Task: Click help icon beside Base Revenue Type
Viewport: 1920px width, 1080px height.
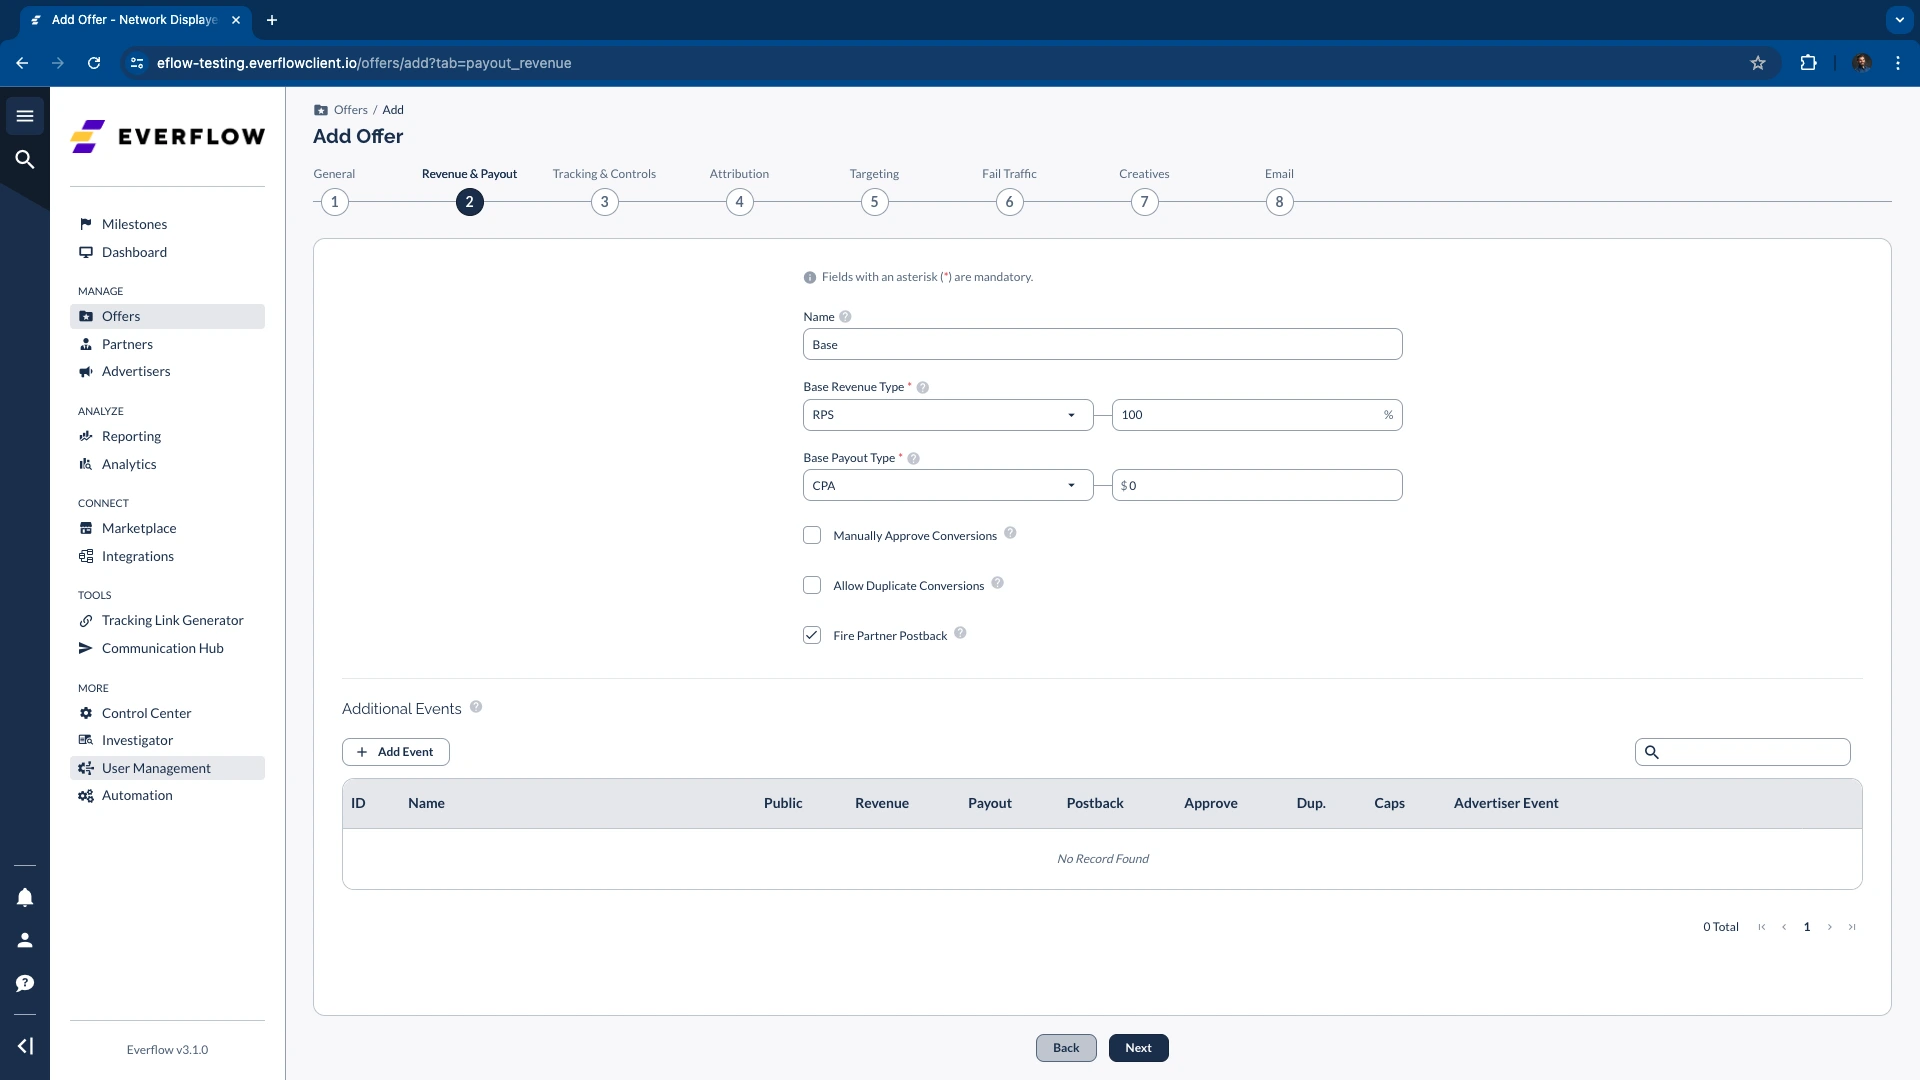Action: (x=923, y=388)
